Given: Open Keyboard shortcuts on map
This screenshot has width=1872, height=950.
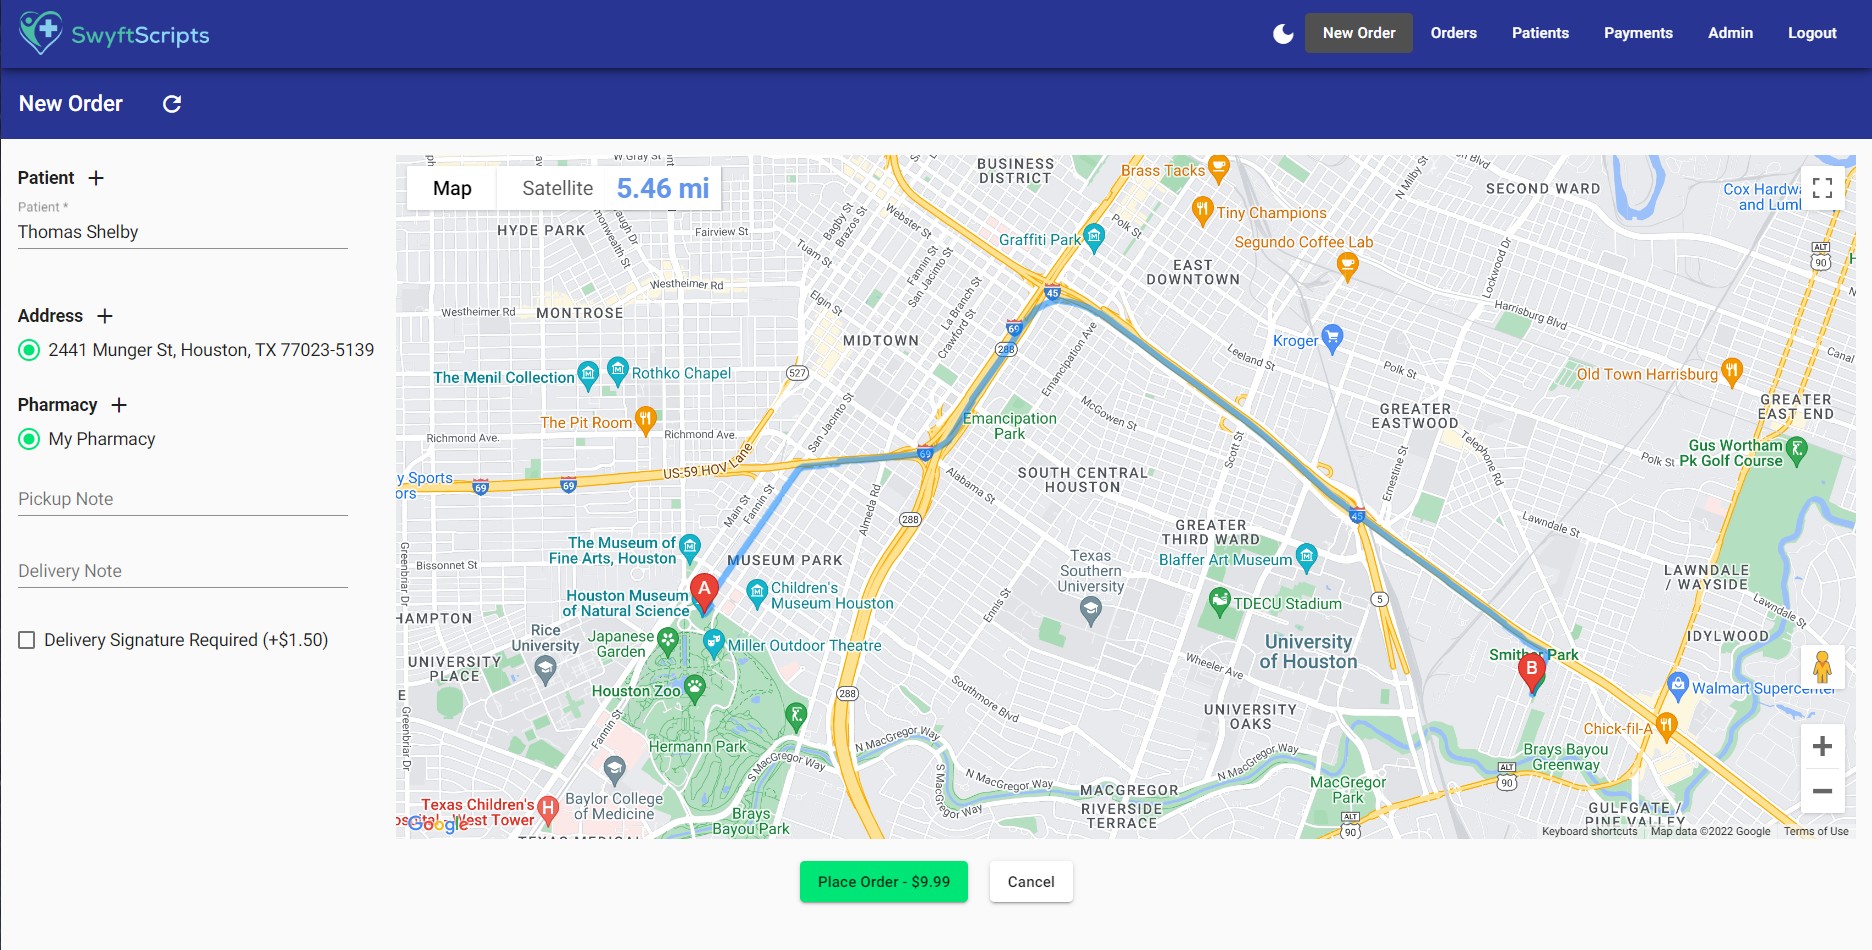Looking at the screenshot, I should click(1589, 831).
